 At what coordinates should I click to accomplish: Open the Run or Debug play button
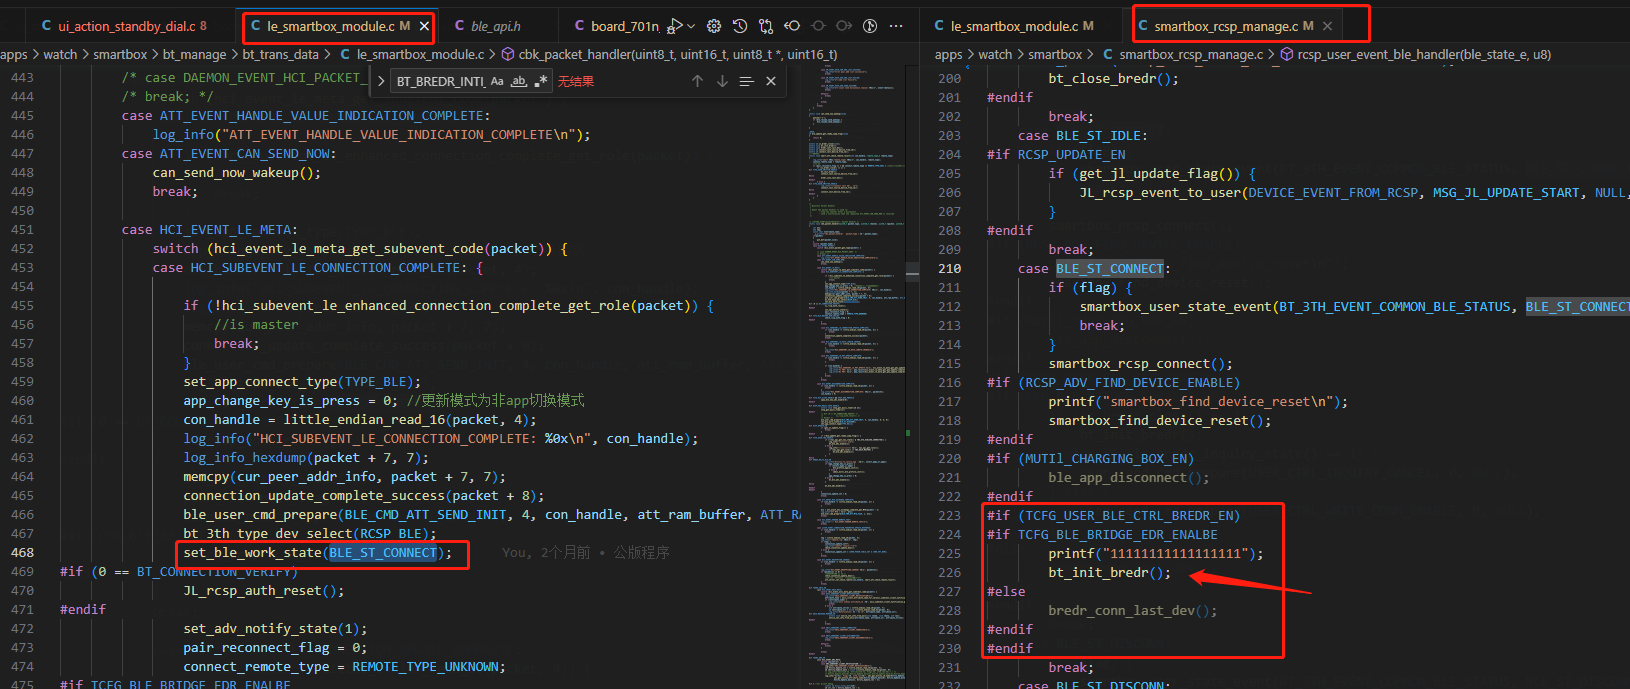675,26
